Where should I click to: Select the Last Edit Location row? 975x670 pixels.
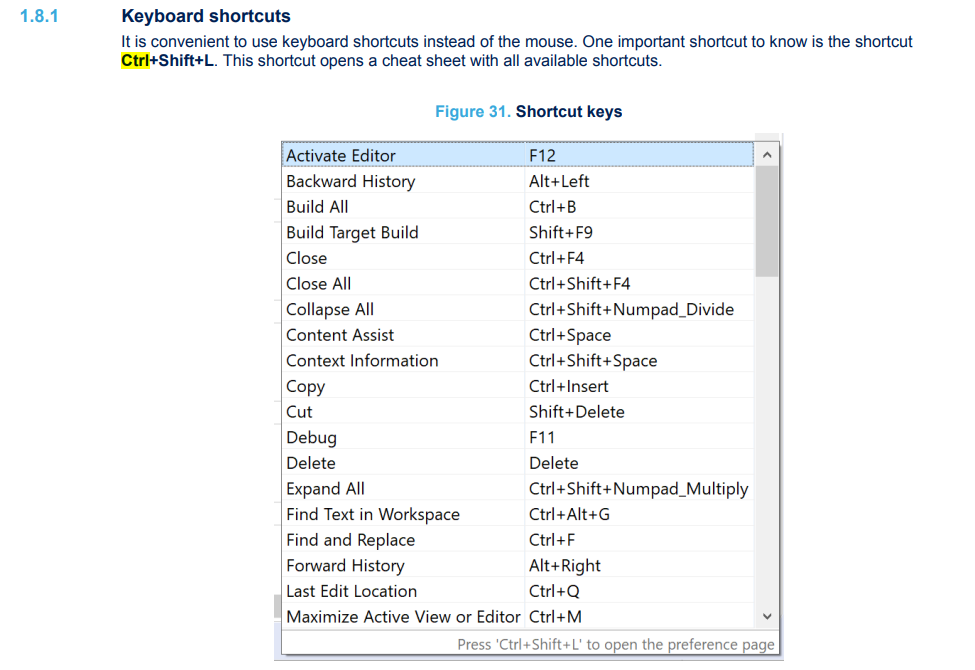pos(351,592)
